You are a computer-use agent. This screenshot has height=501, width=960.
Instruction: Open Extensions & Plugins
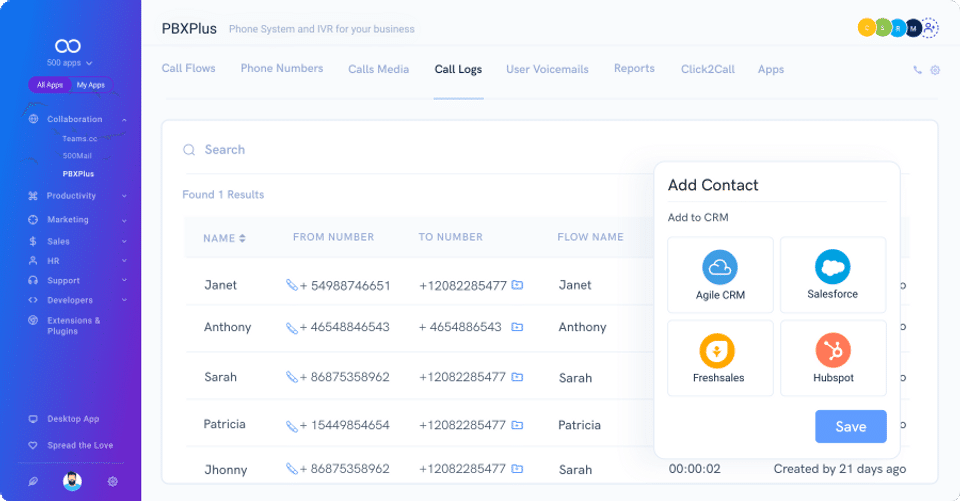tap(73, 325)
